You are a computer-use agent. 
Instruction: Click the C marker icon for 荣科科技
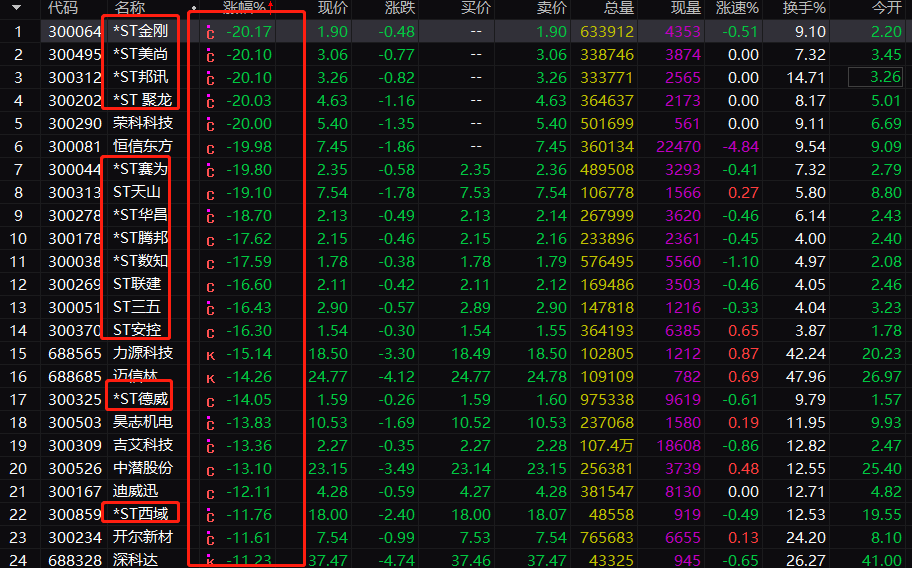pos(210,124)
